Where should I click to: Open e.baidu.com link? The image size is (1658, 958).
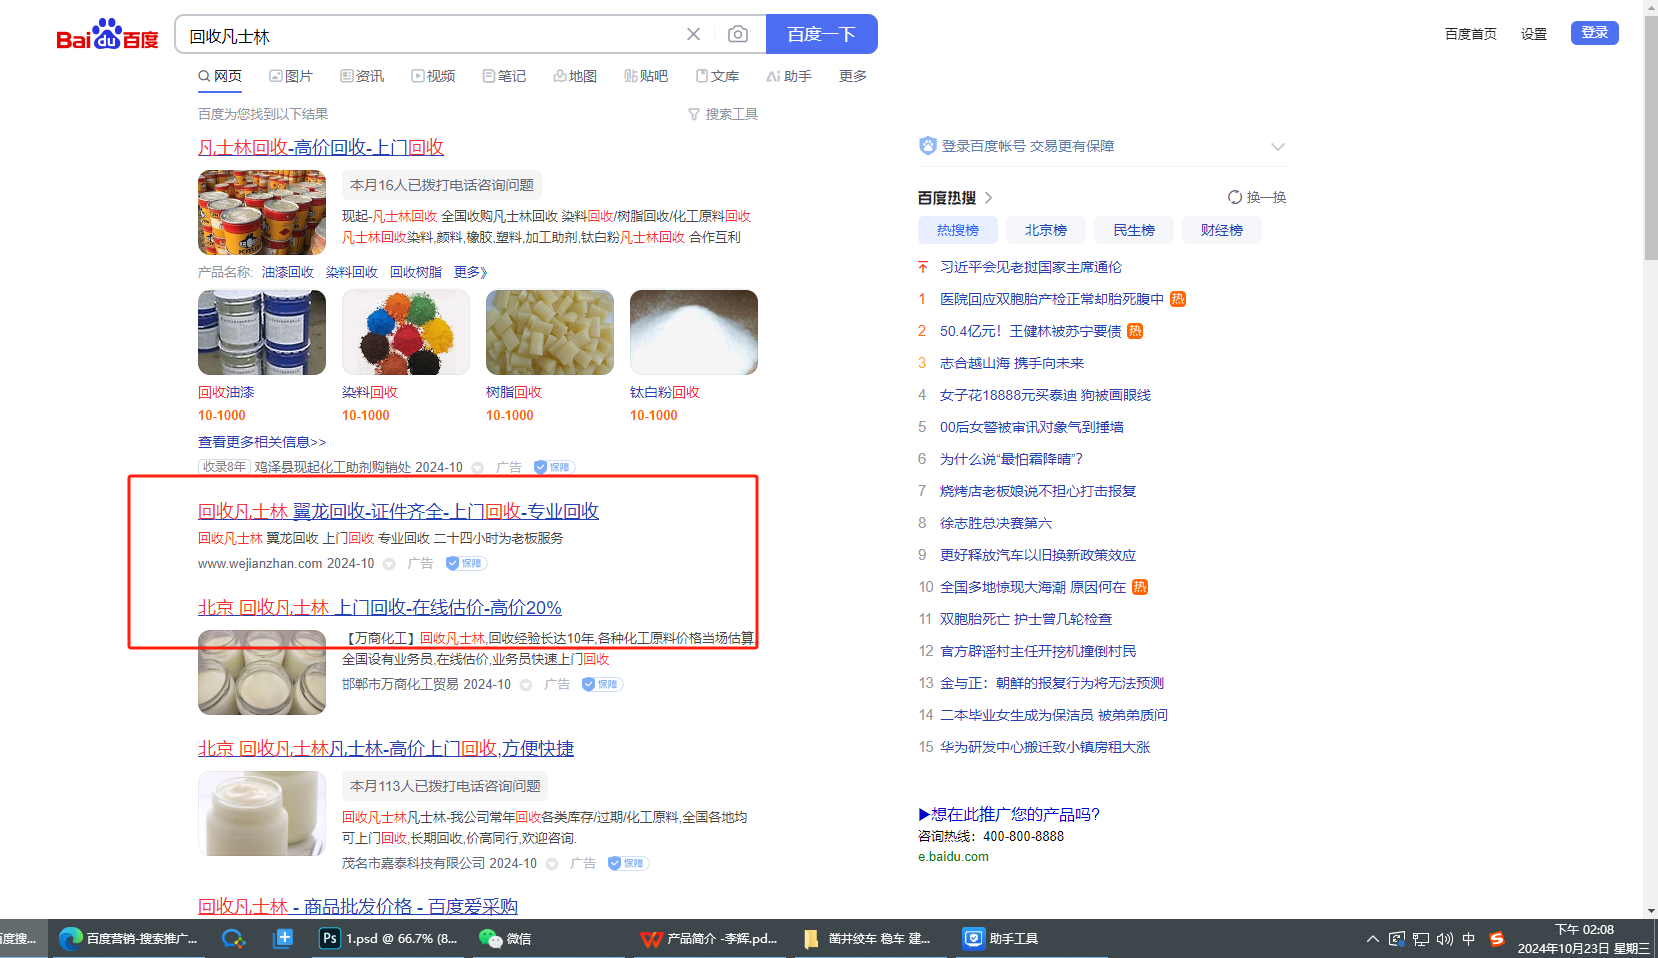click(953, 856)
